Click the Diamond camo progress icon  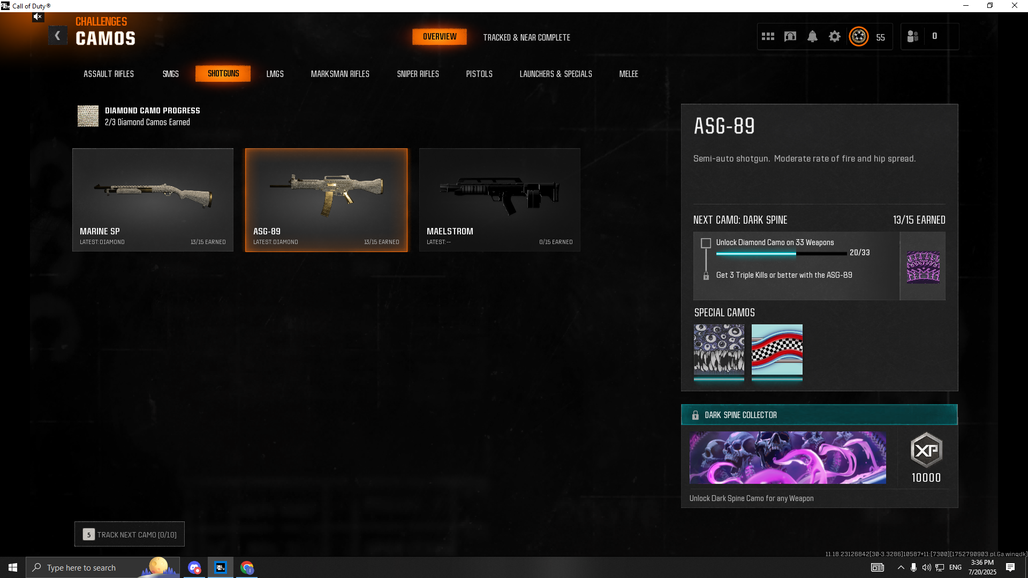(x=88, y=116)
